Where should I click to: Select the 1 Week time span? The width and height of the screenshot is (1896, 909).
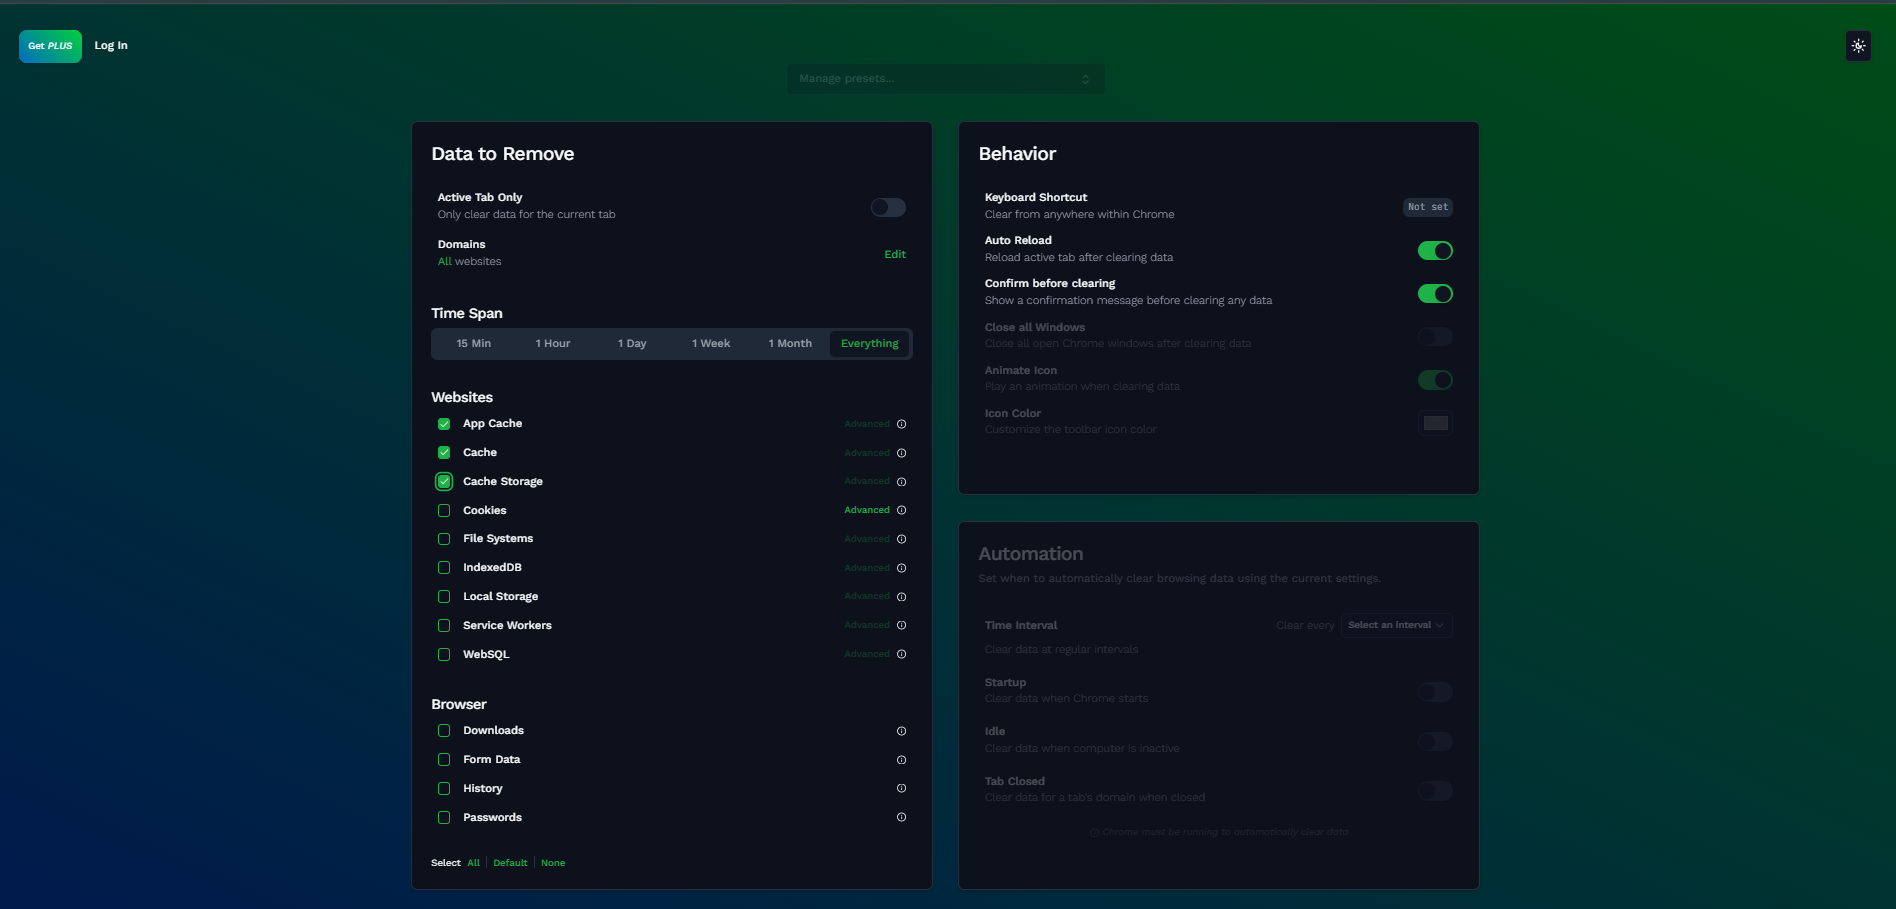pos(711,343)
